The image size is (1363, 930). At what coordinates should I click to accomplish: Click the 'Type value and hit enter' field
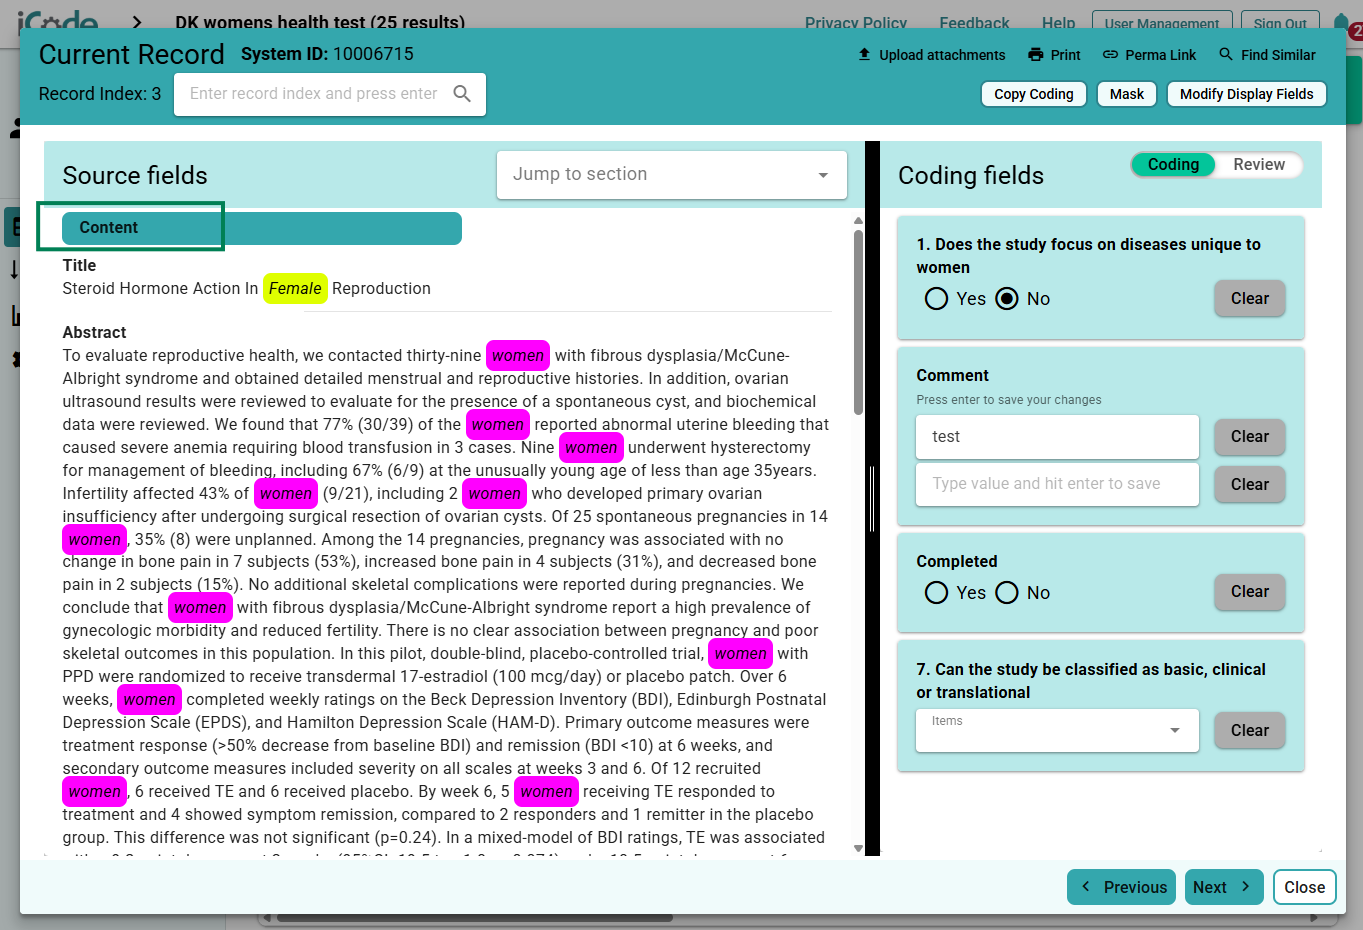(x=1057, y=484)
